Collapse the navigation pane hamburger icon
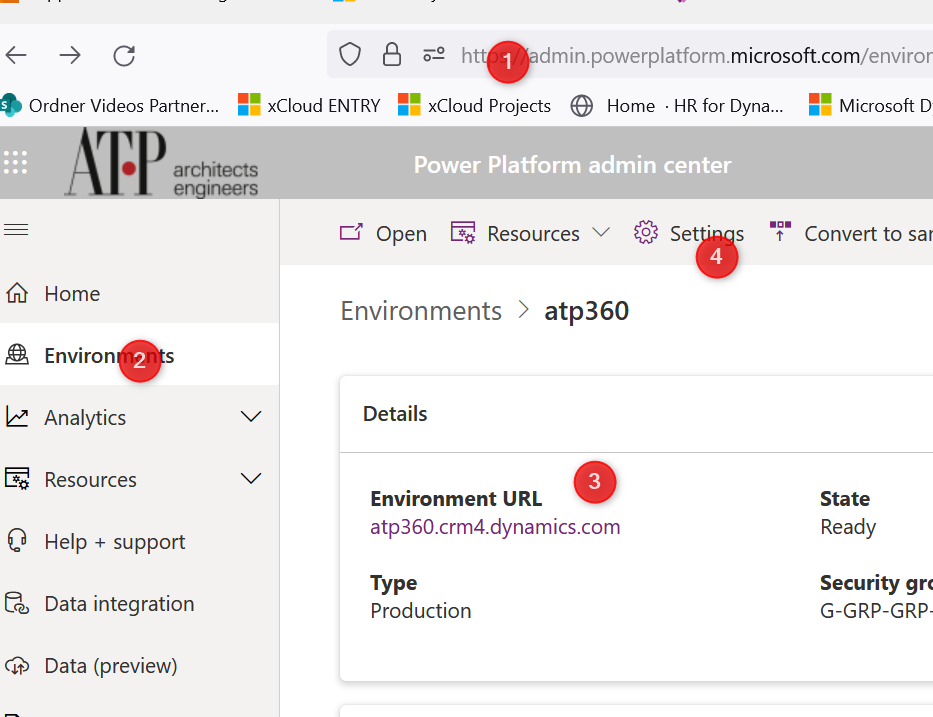Viewport: 933px width, 717px height. 16,230
